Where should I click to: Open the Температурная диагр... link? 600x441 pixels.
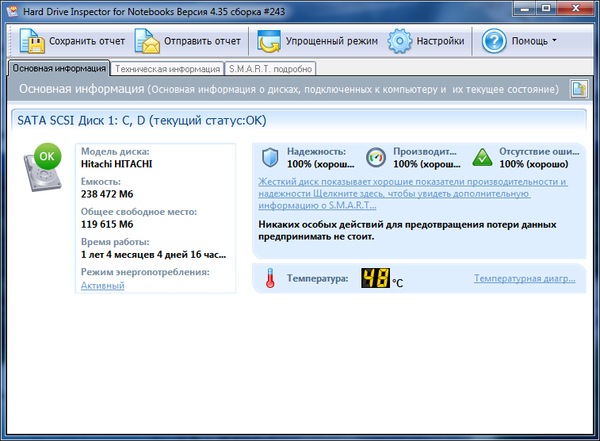(525, 278)
